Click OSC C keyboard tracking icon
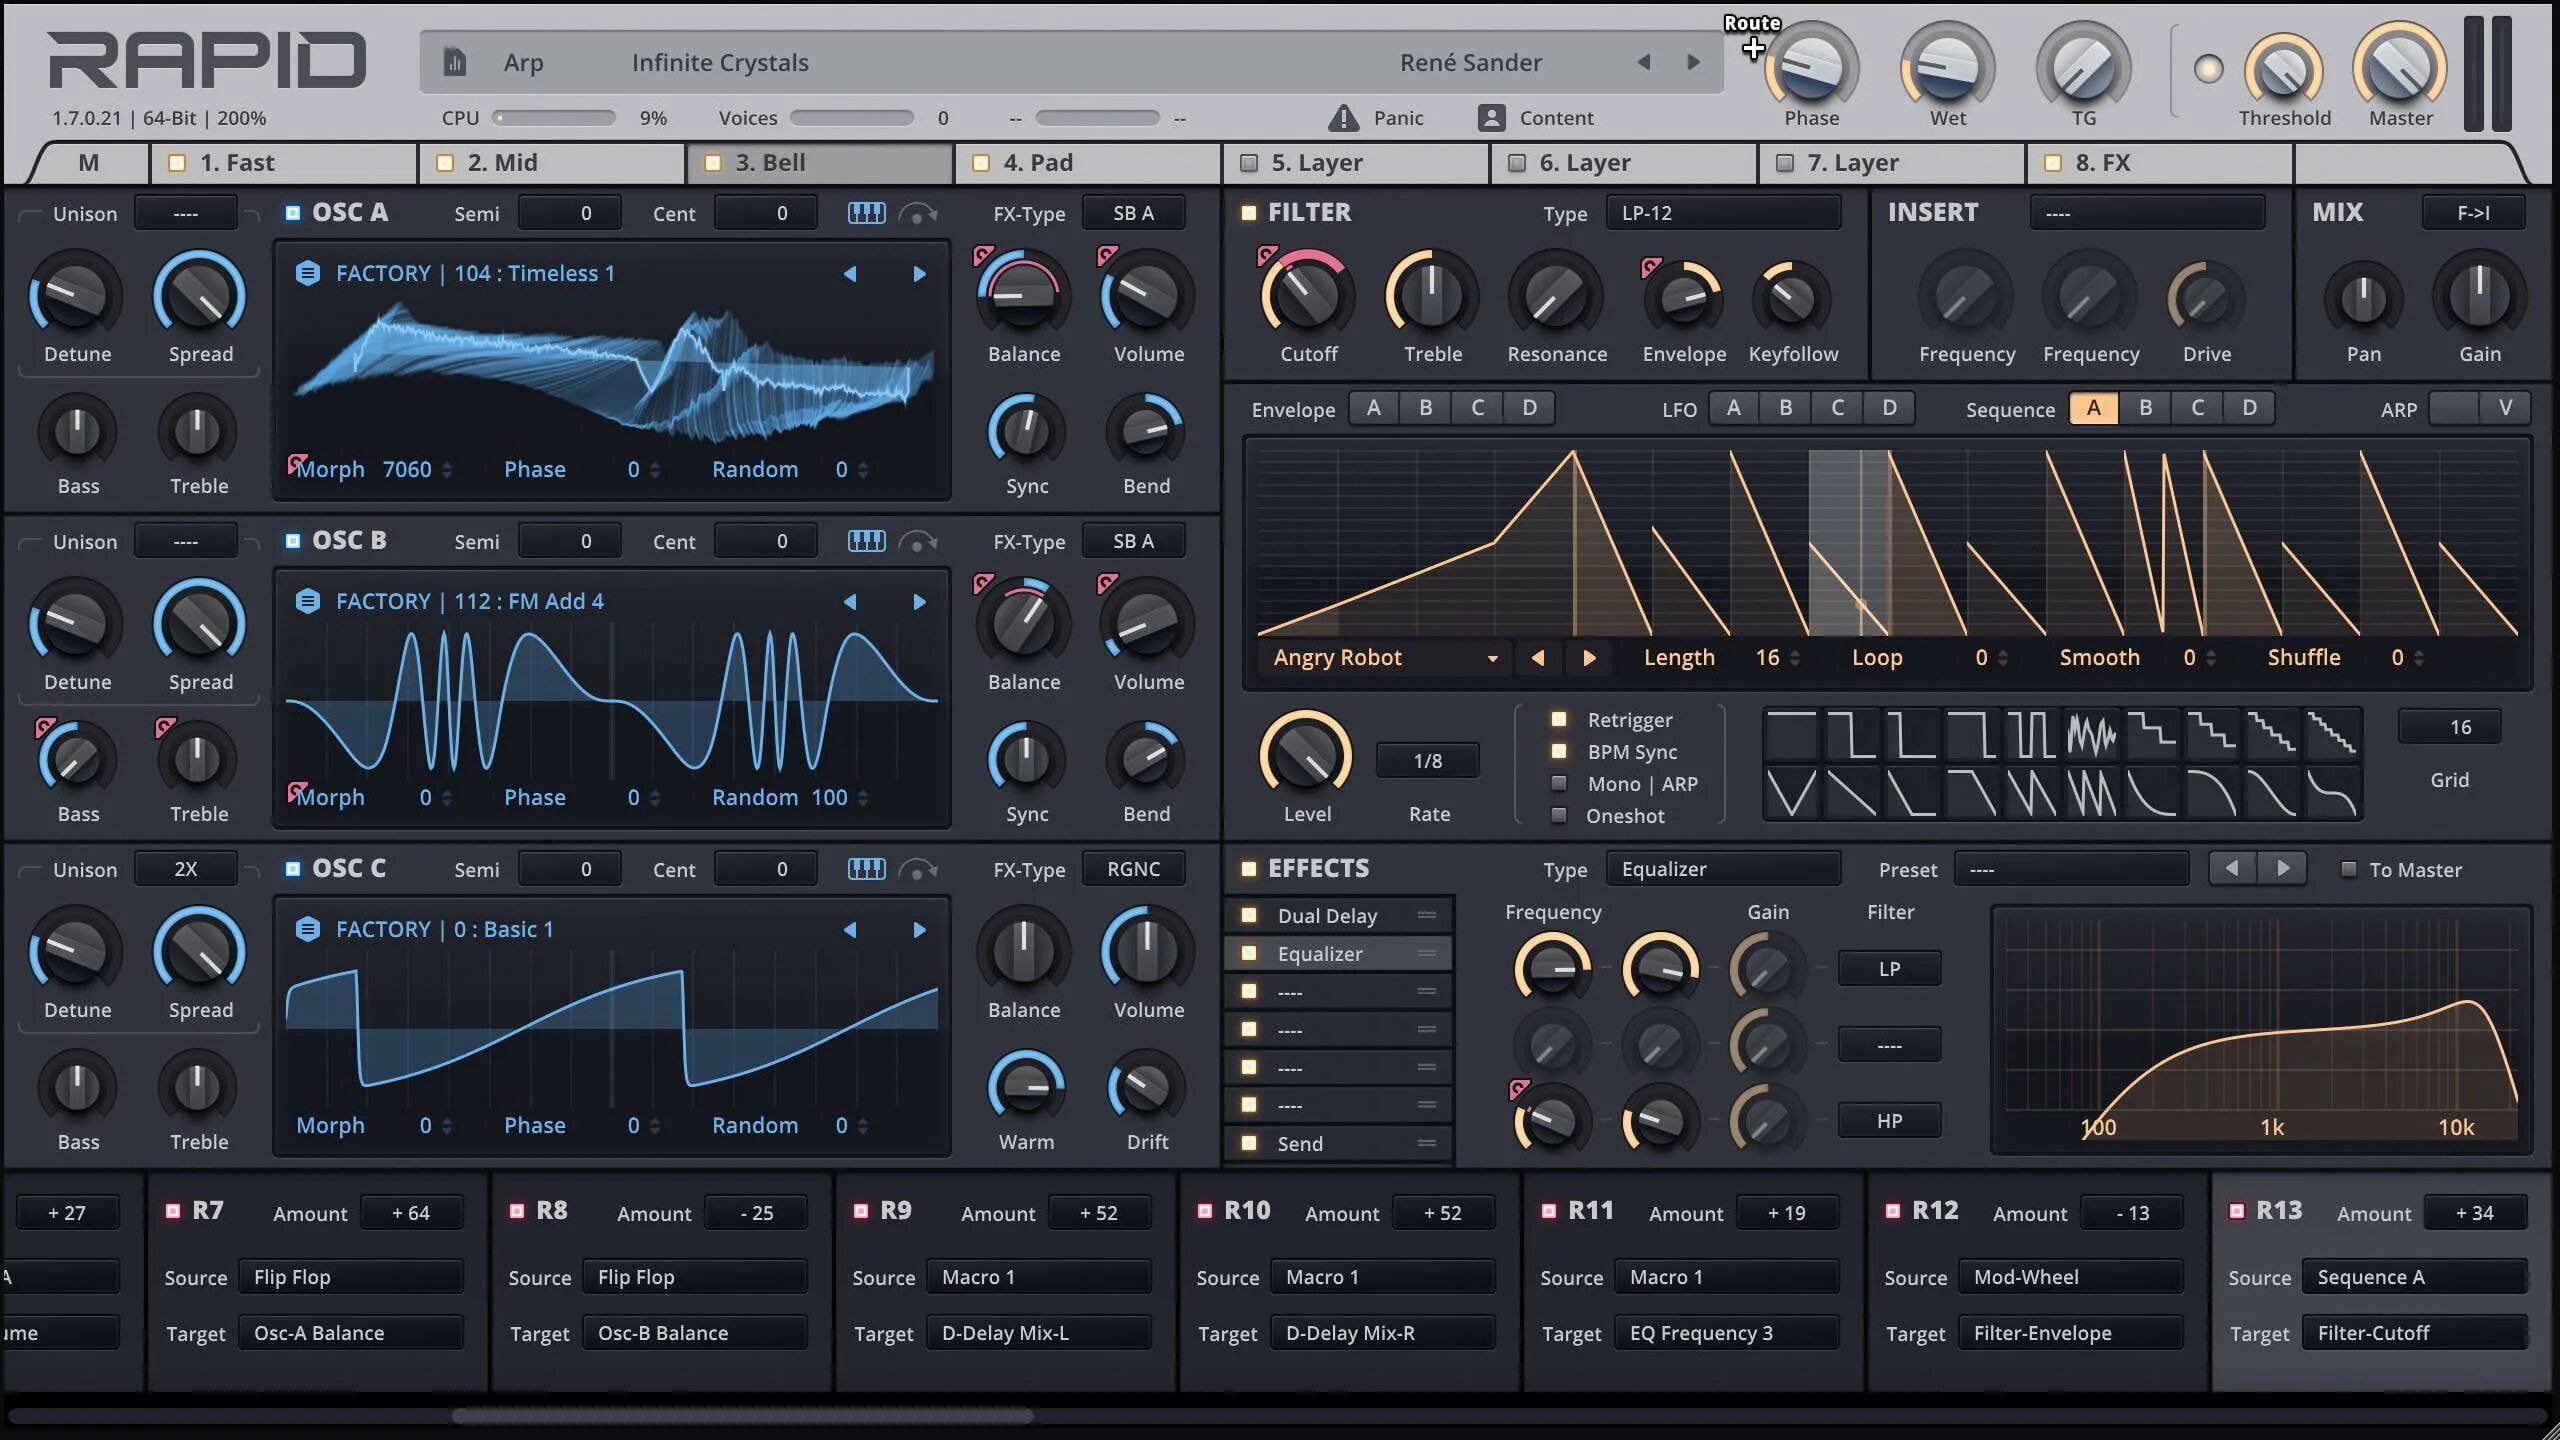2560x1440 pixels. [866, 869]
